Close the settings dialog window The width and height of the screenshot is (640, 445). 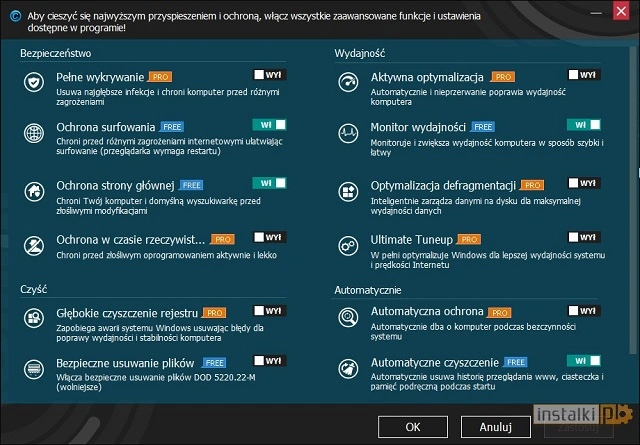(624, 17)
